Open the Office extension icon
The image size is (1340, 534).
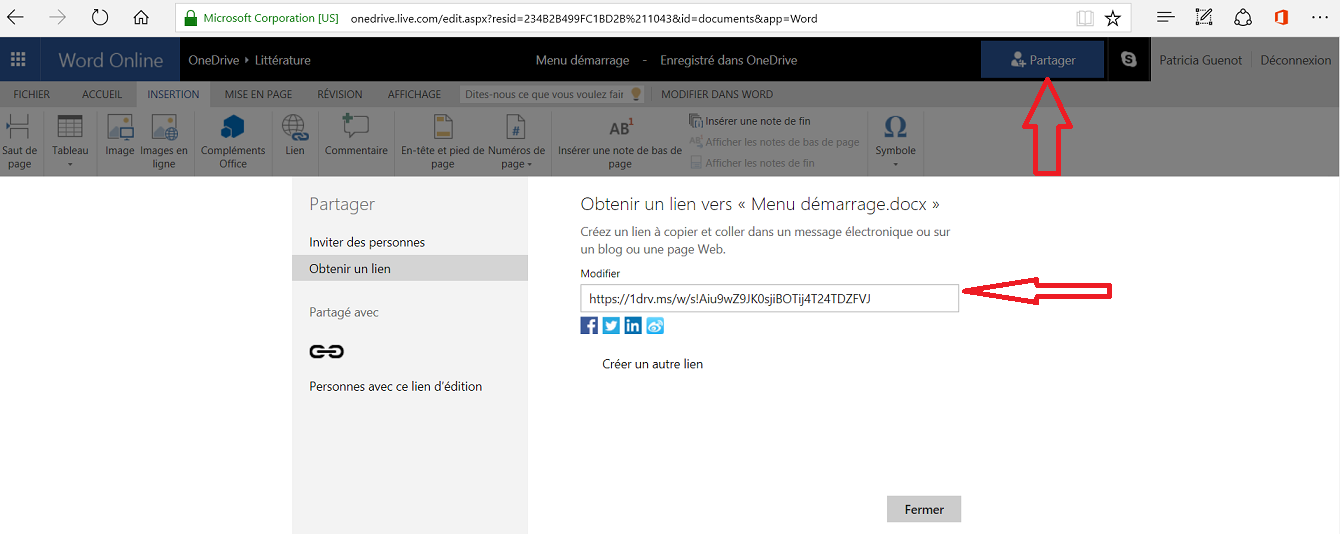click(x=1281, y=17)
